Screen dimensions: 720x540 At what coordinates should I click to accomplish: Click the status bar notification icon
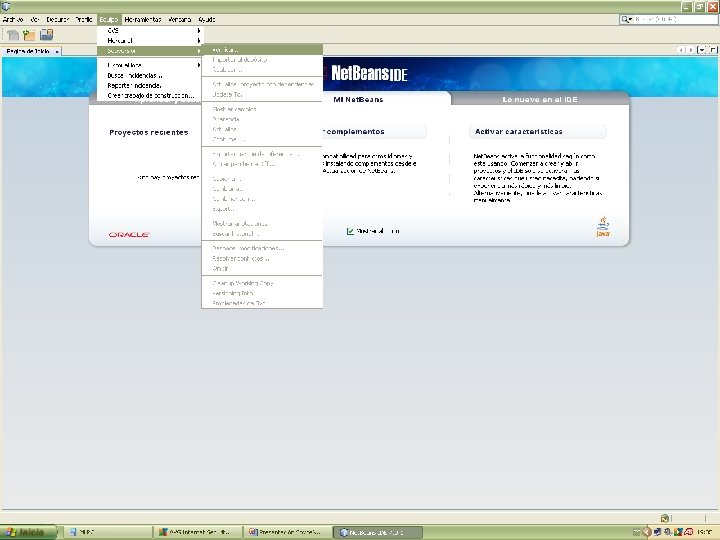point(664,518)
